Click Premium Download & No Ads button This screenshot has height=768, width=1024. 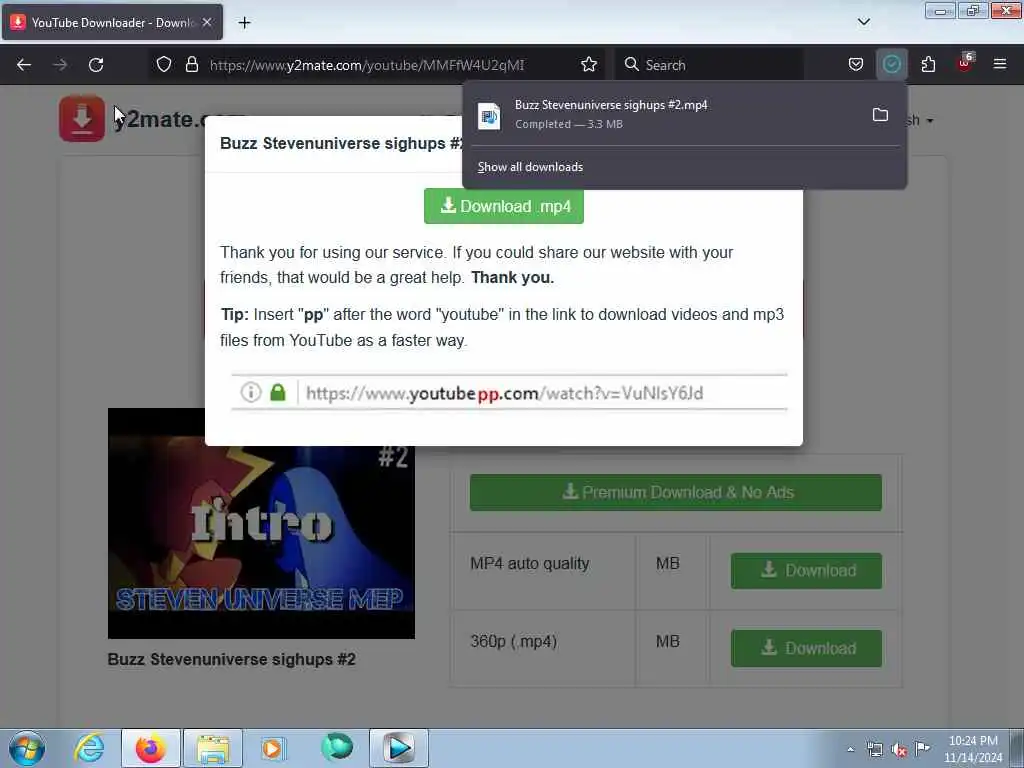tap(676, 492)
